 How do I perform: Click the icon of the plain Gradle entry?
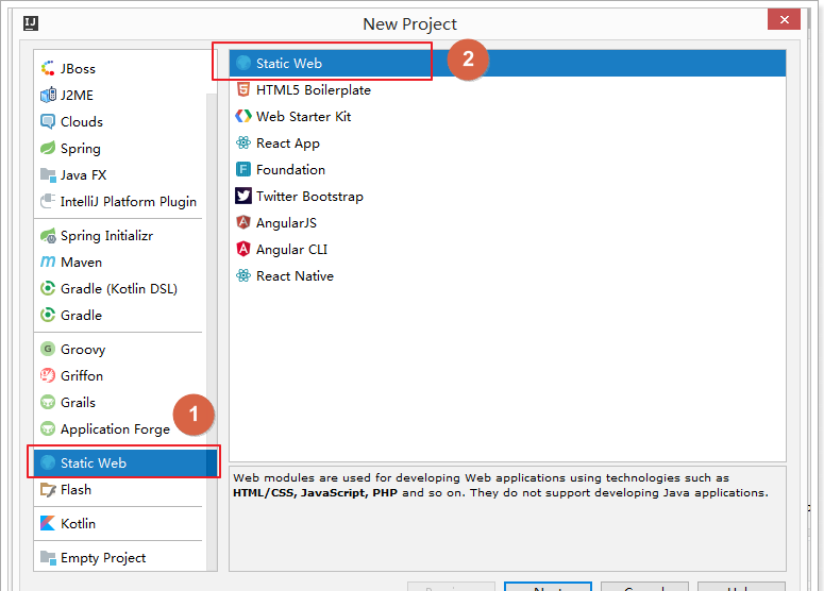[x=48, y=315]
